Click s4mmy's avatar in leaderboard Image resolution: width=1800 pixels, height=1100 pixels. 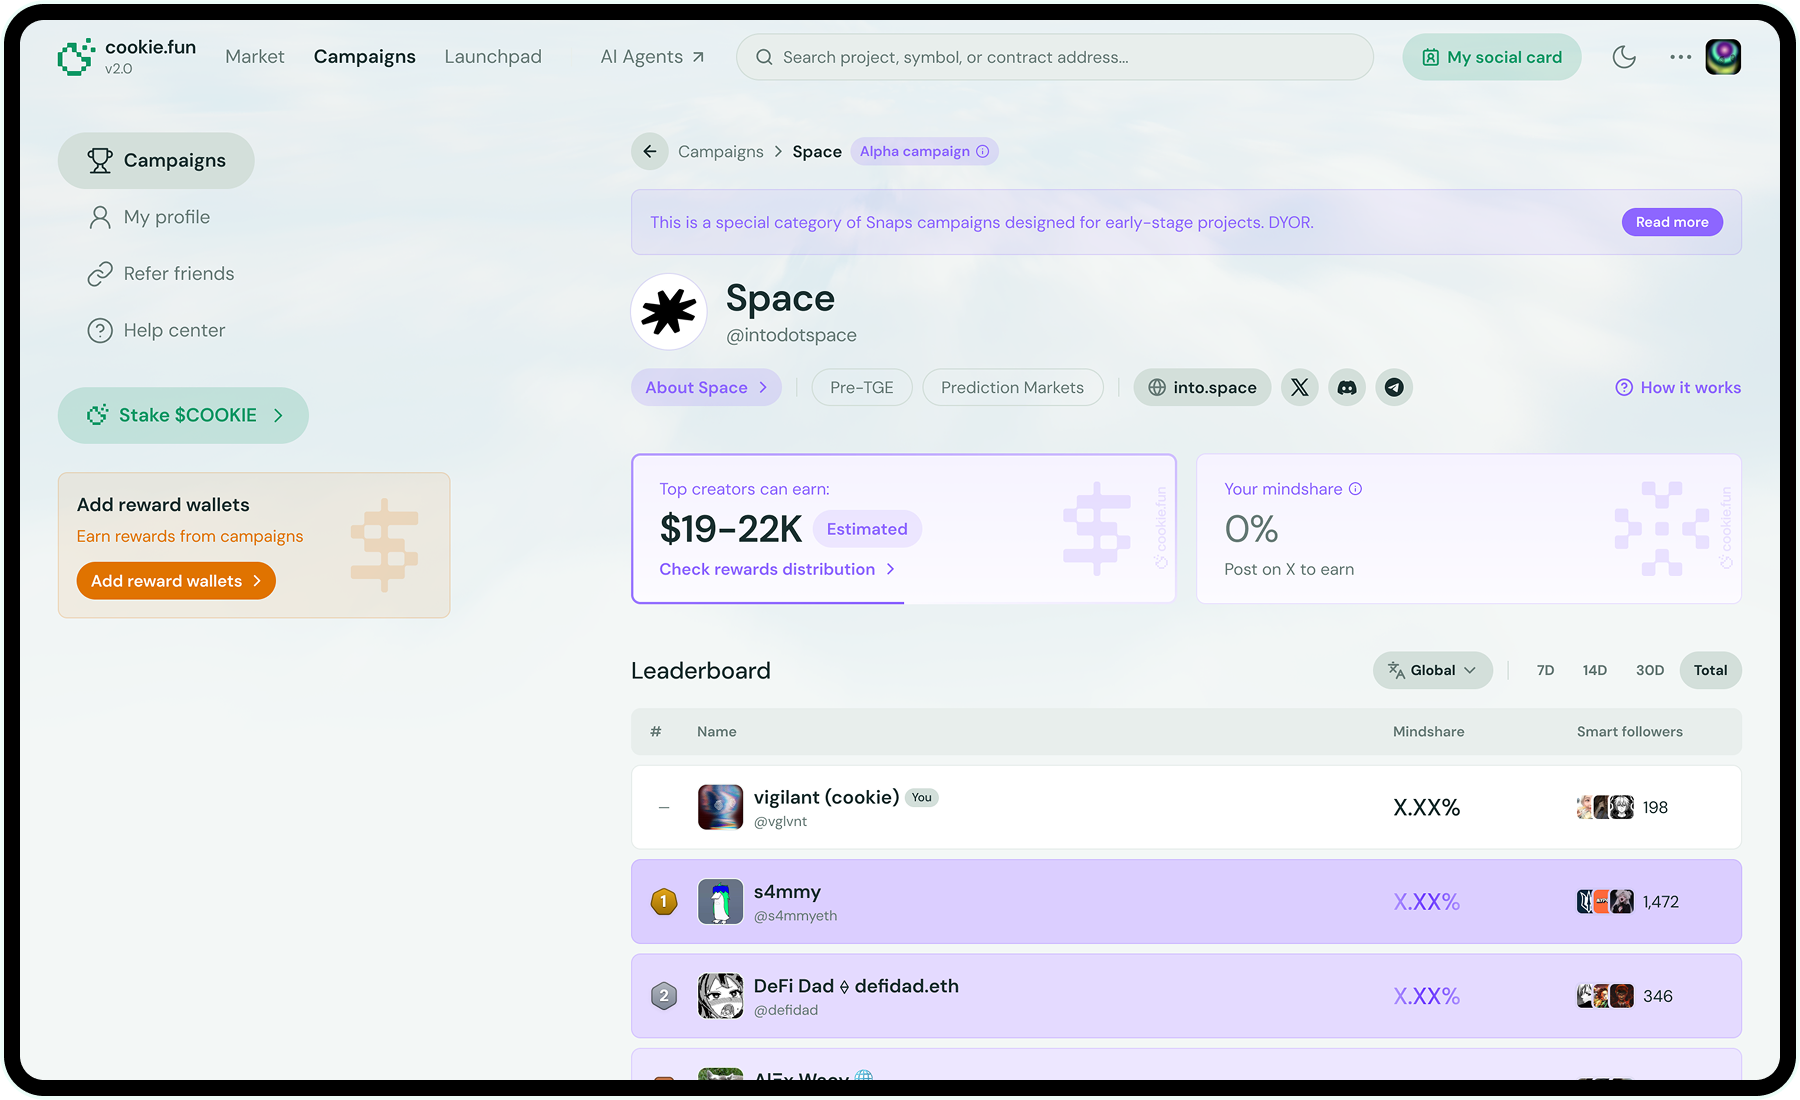pyautogui.click(x=720, y=902)
